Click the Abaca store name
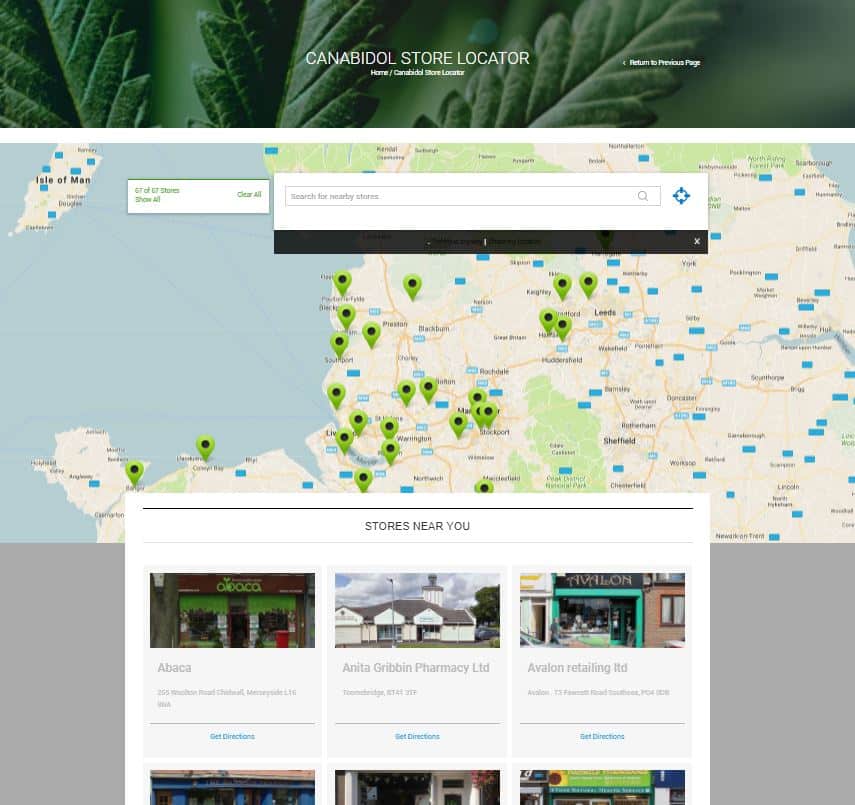Screen dimensions: 855x805 pyautogui.click(x=174, y=668)
